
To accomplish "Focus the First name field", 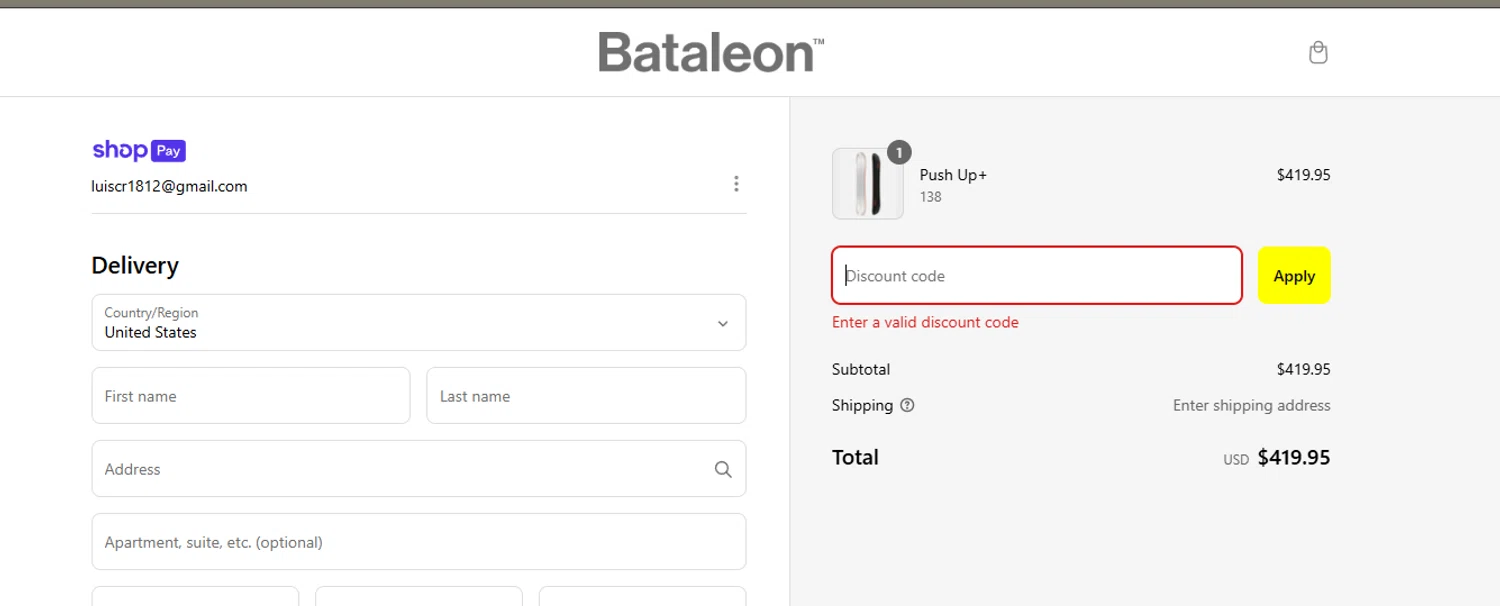I will 251,396.
